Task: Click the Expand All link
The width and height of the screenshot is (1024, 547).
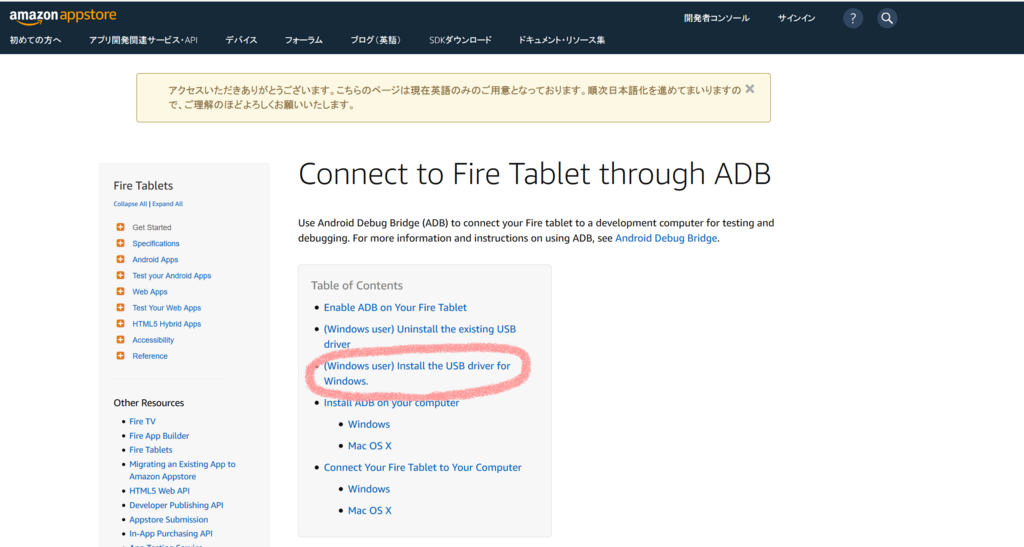Action: click(x=167, y=204)
